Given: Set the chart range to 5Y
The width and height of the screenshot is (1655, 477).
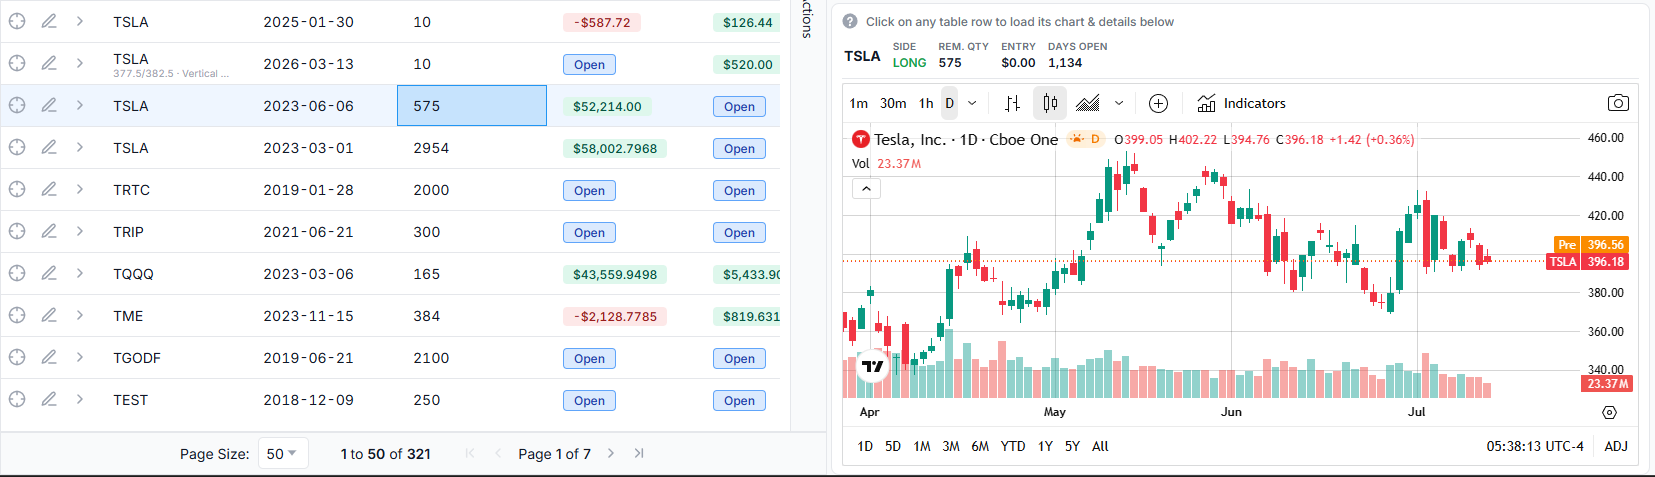Looking at the screenshot, I should tap(1072, 446).
